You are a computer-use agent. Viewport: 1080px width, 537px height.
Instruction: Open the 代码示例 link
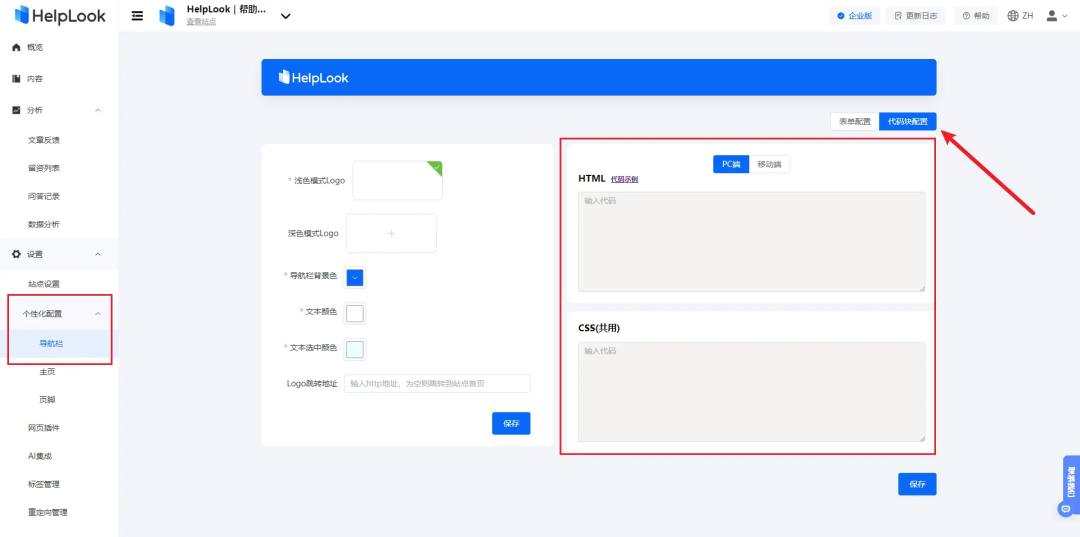pyautogui.click(x=624, y=179)
